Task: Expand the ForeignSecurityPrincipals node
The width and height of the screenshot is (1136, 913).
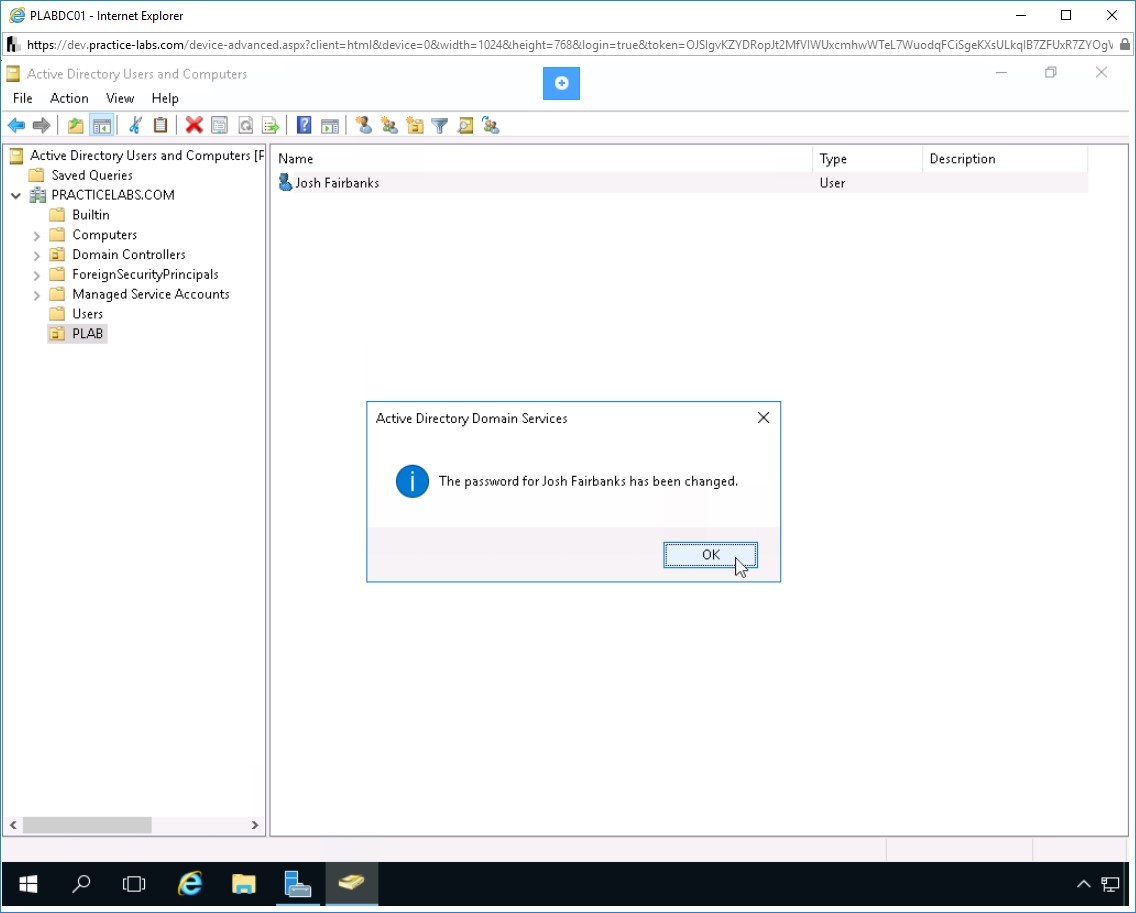Action: point(36,275)
